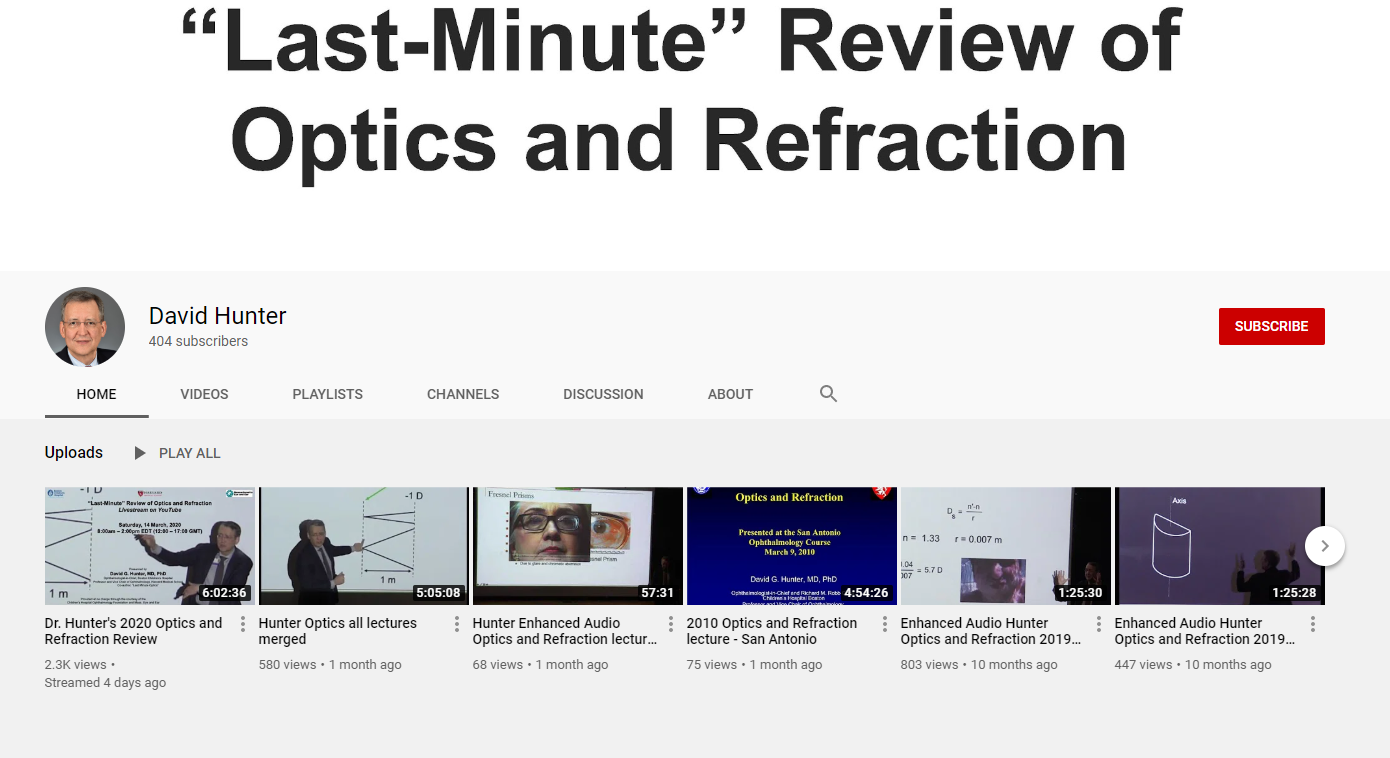
Task: Open the Uploads section link
Action: tap(74, 453)
